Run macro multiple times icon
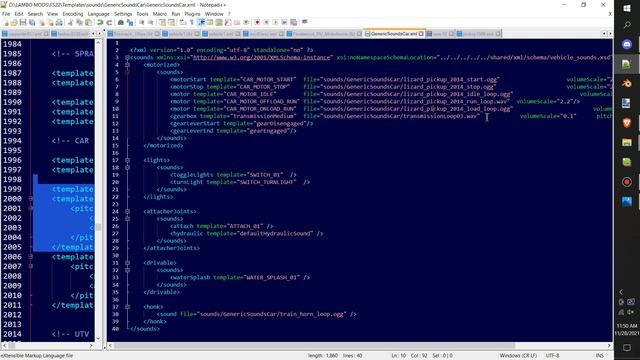 click(x=284, y=22)
